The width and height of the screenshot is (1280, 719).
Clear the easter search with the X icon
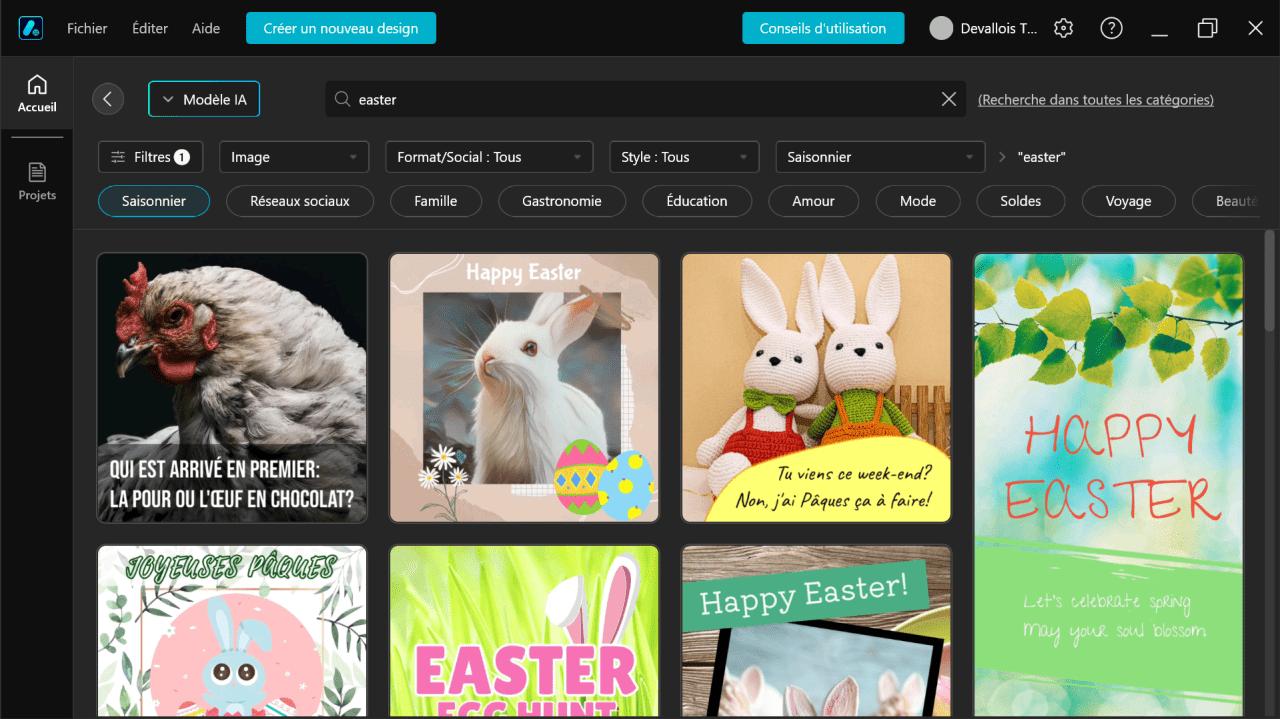949,99
